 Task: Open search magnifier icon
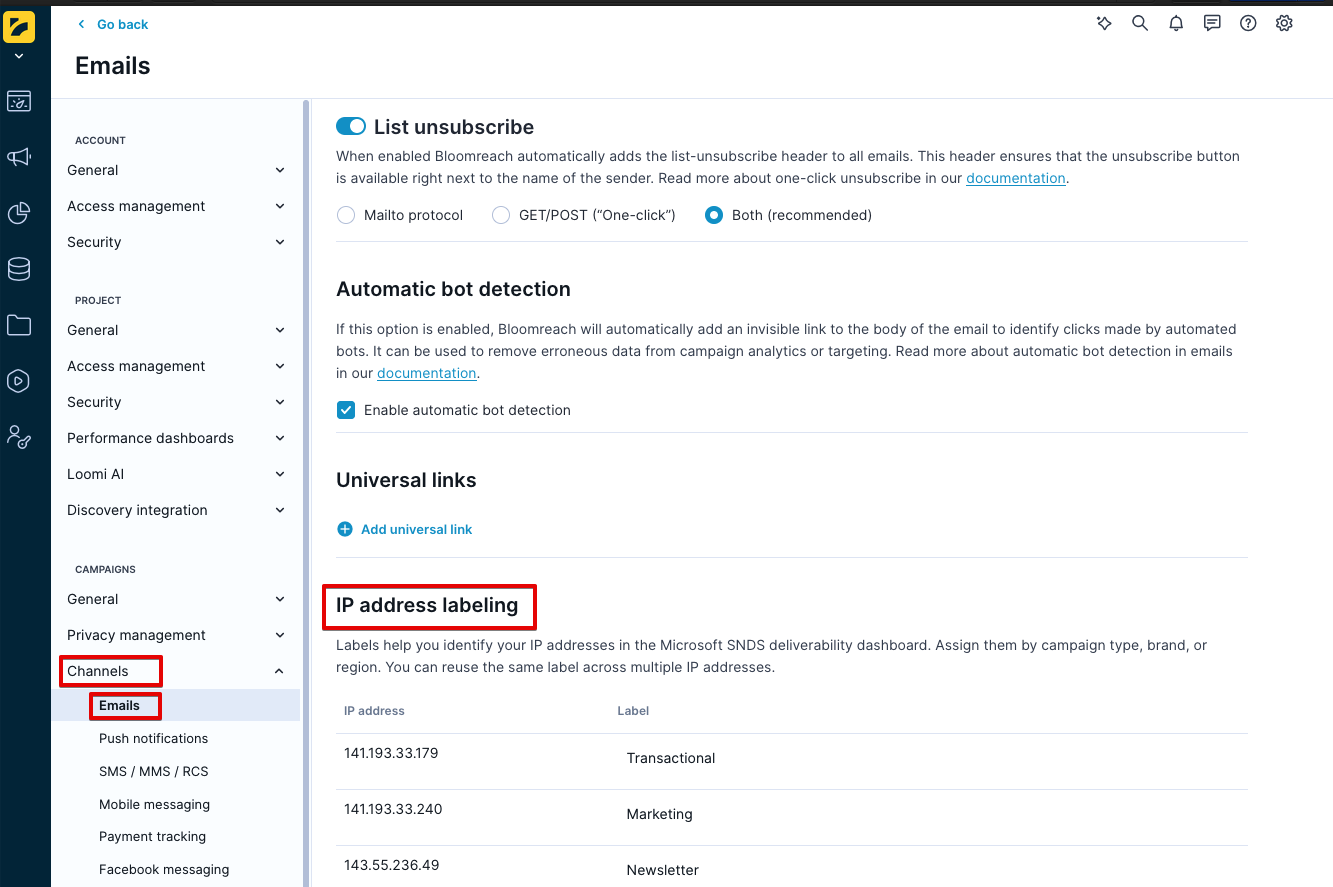click(1140, 23)
